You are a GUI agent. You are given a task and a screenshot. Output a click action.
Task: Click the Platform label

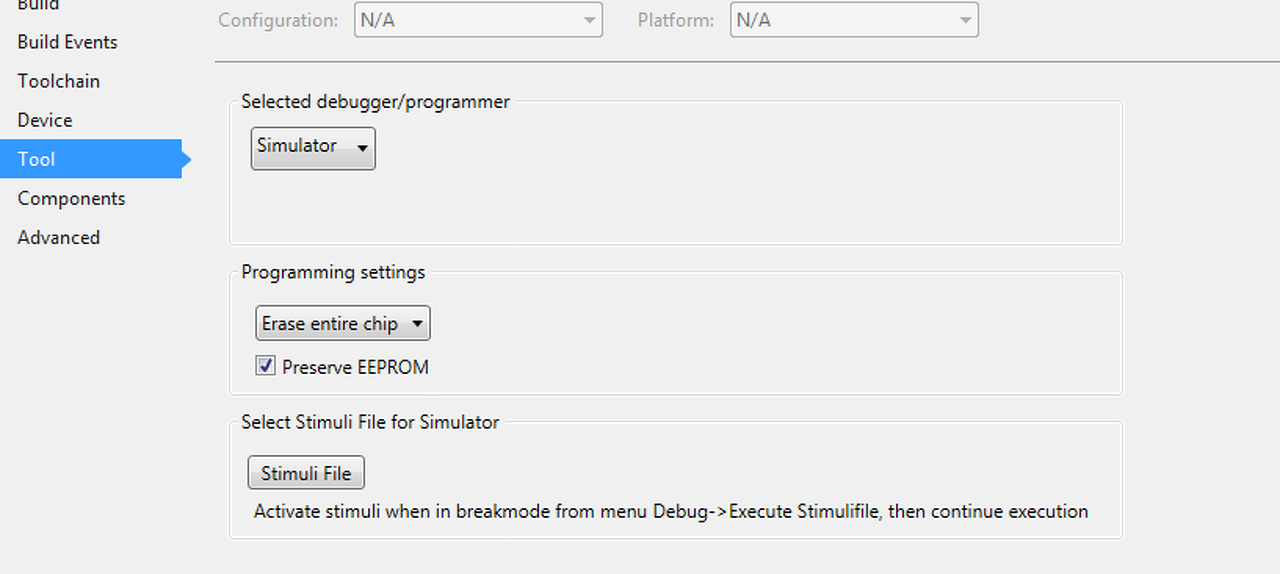tap(676, 20)
